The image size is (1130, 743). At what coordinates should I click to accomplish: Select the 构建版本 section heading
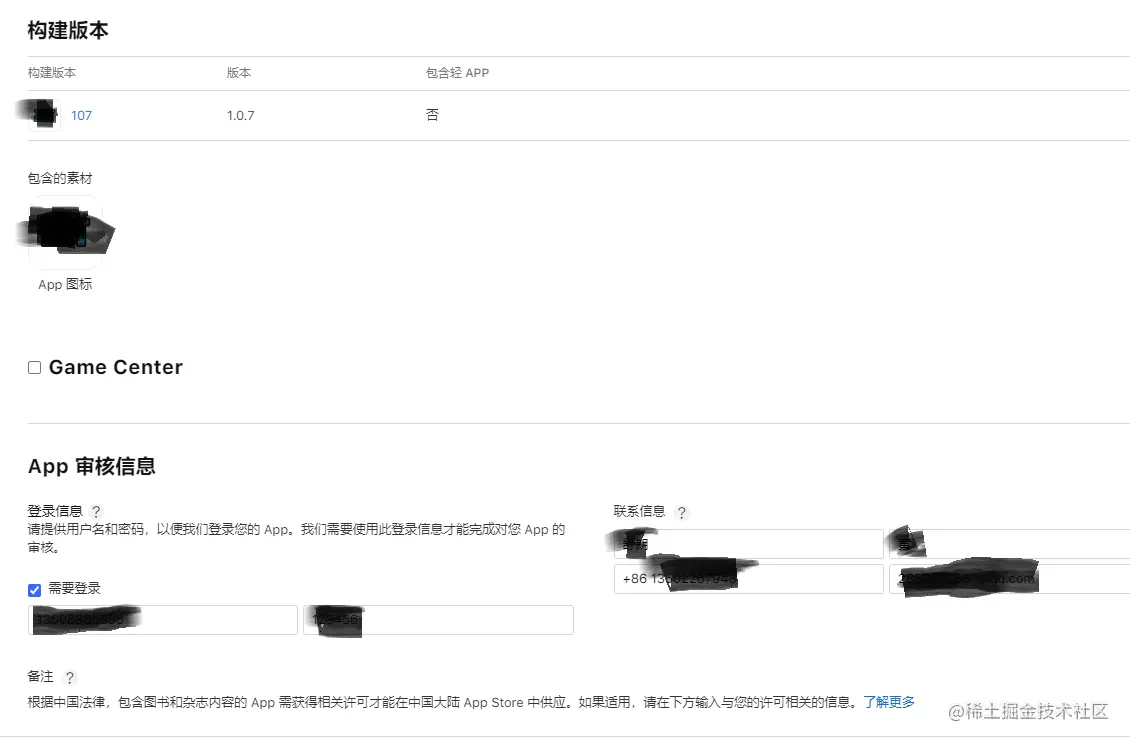tap(68, 30)
